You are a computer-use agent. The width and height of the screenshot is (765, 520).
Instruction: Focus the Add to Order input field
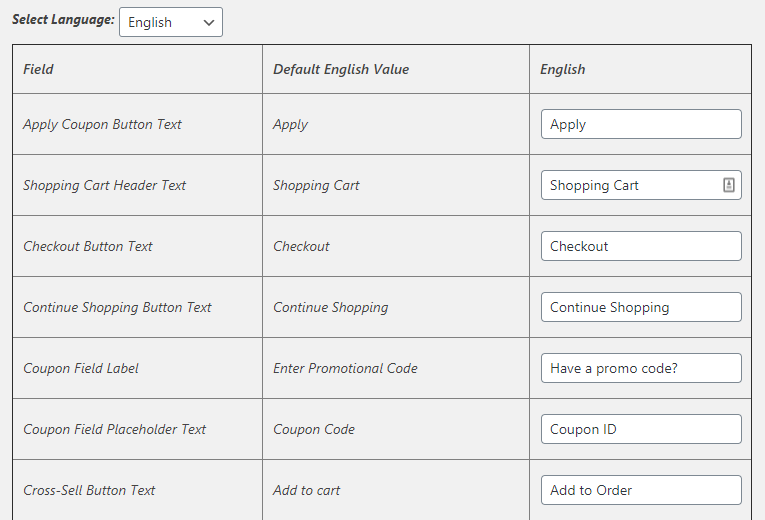point(641,490)
